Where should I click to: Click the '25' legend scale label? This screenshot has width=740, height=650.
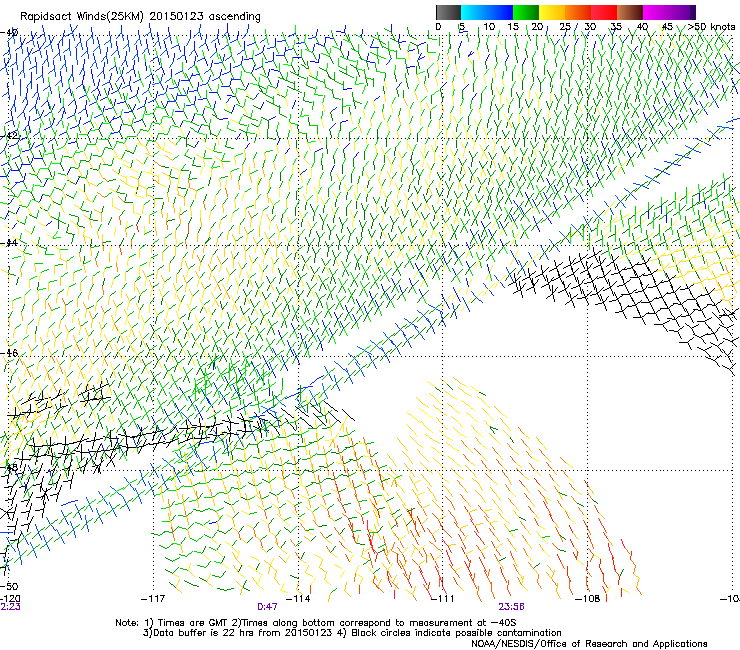pos(565,27)
